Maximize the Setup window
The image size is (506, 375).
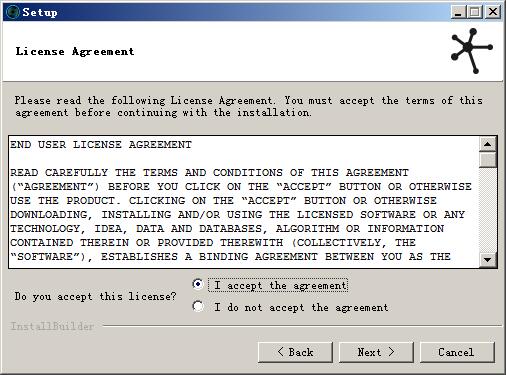coord(475,12)
